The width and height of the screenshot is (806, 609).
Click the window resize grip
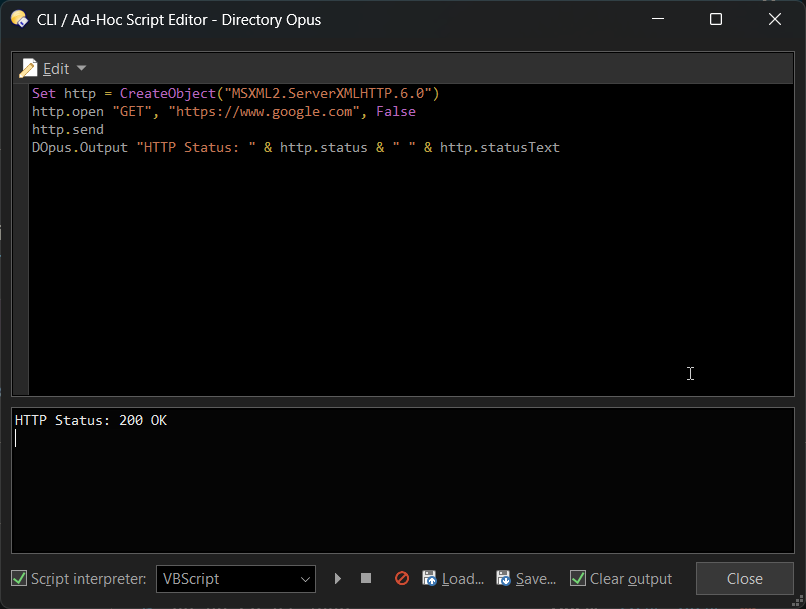(798, 601)
